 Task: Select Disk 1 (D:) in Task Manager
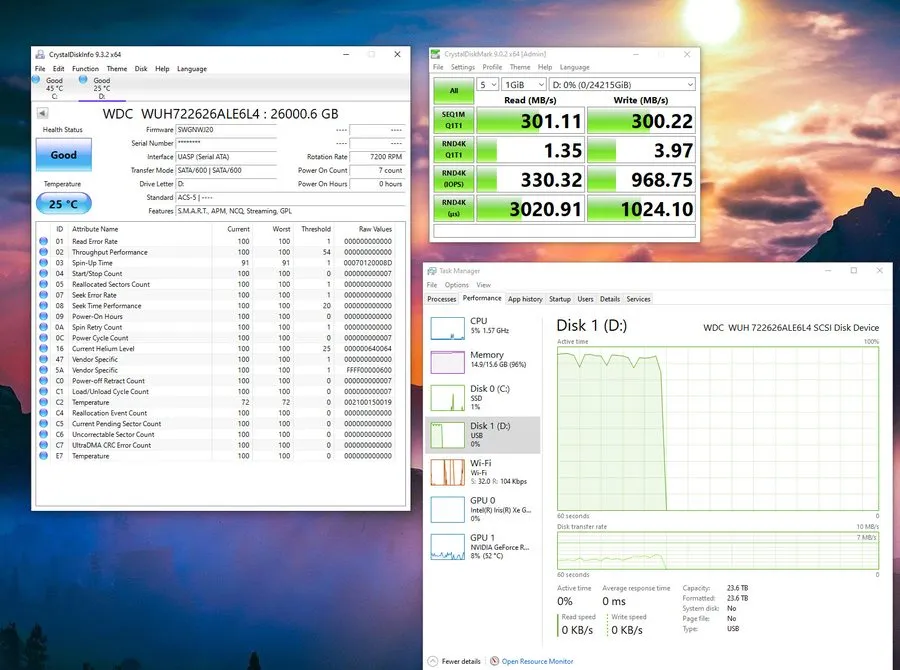(x=483, y=435)
